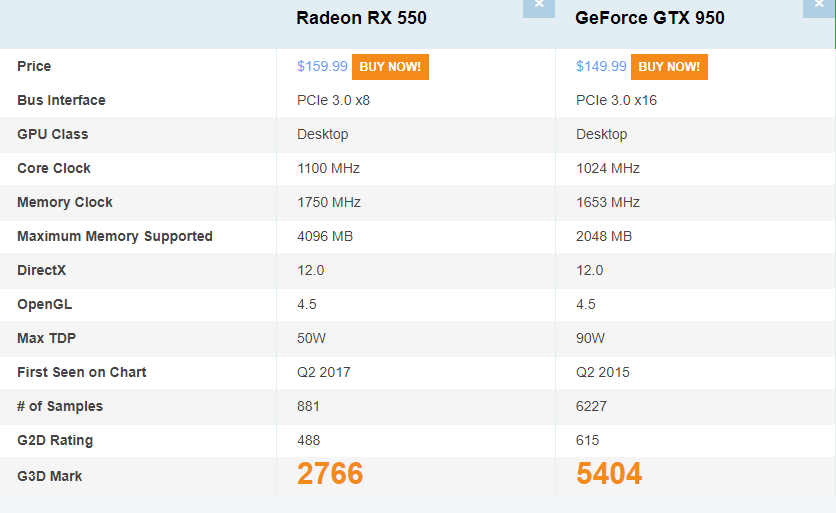Click BUY NOW for GeForce GTX 950

point(669,67)
